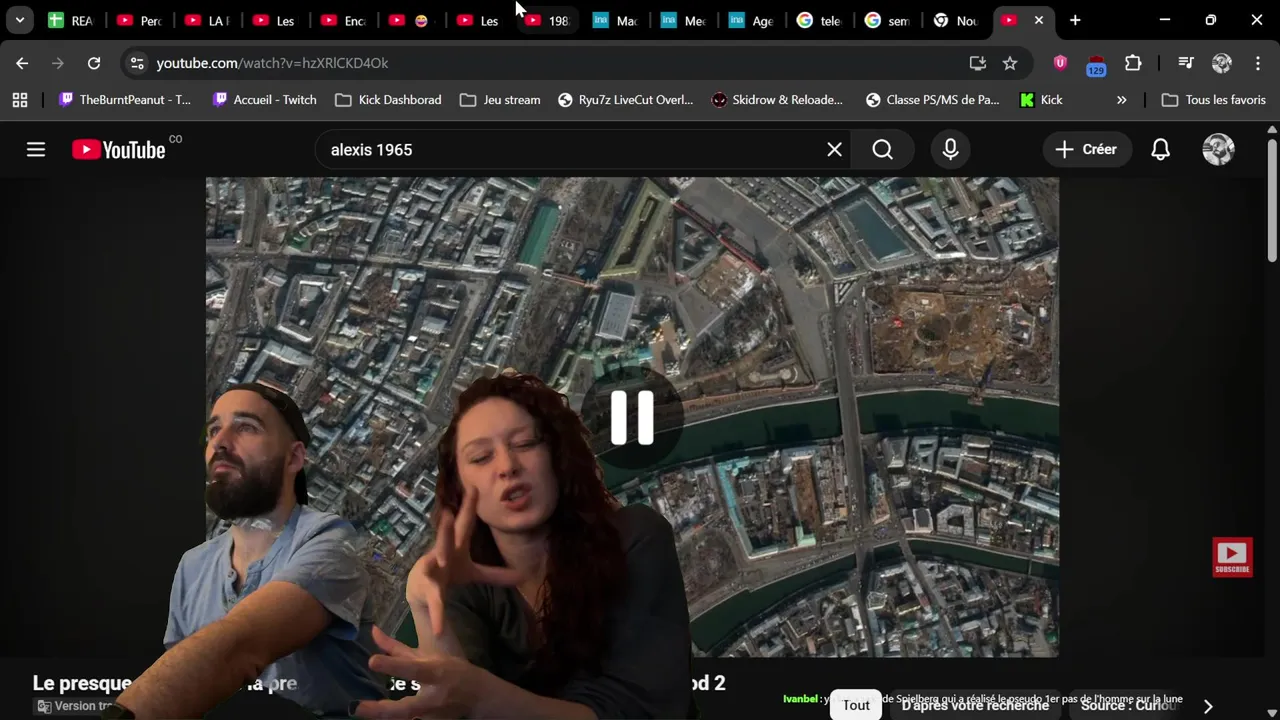The width and height of the screenshot is (1280, 720).
Task: Switch to the Nou ChatGPT tab
Action: 954,20
